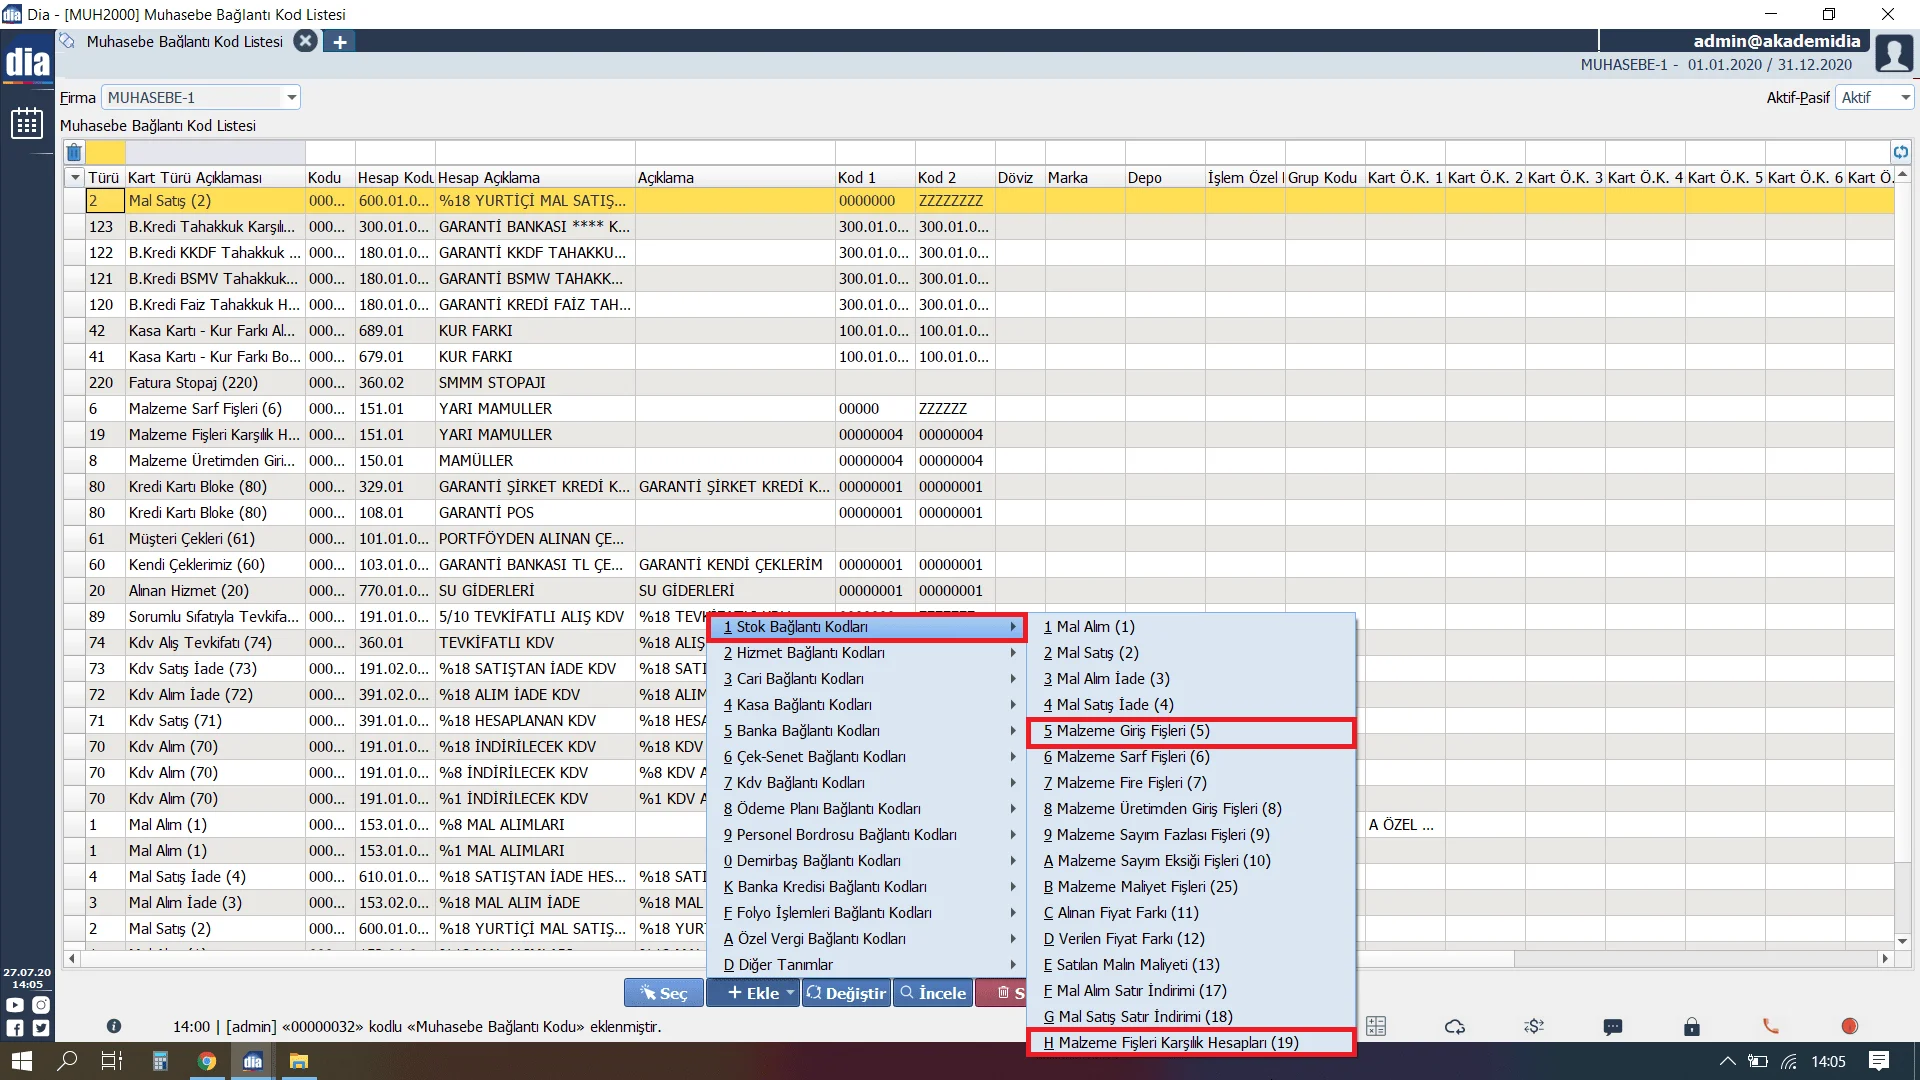This screenshot has width=1920, height=1080.
Task: Clear filters with the trash icon above the grid
Action: click(74, 152)
